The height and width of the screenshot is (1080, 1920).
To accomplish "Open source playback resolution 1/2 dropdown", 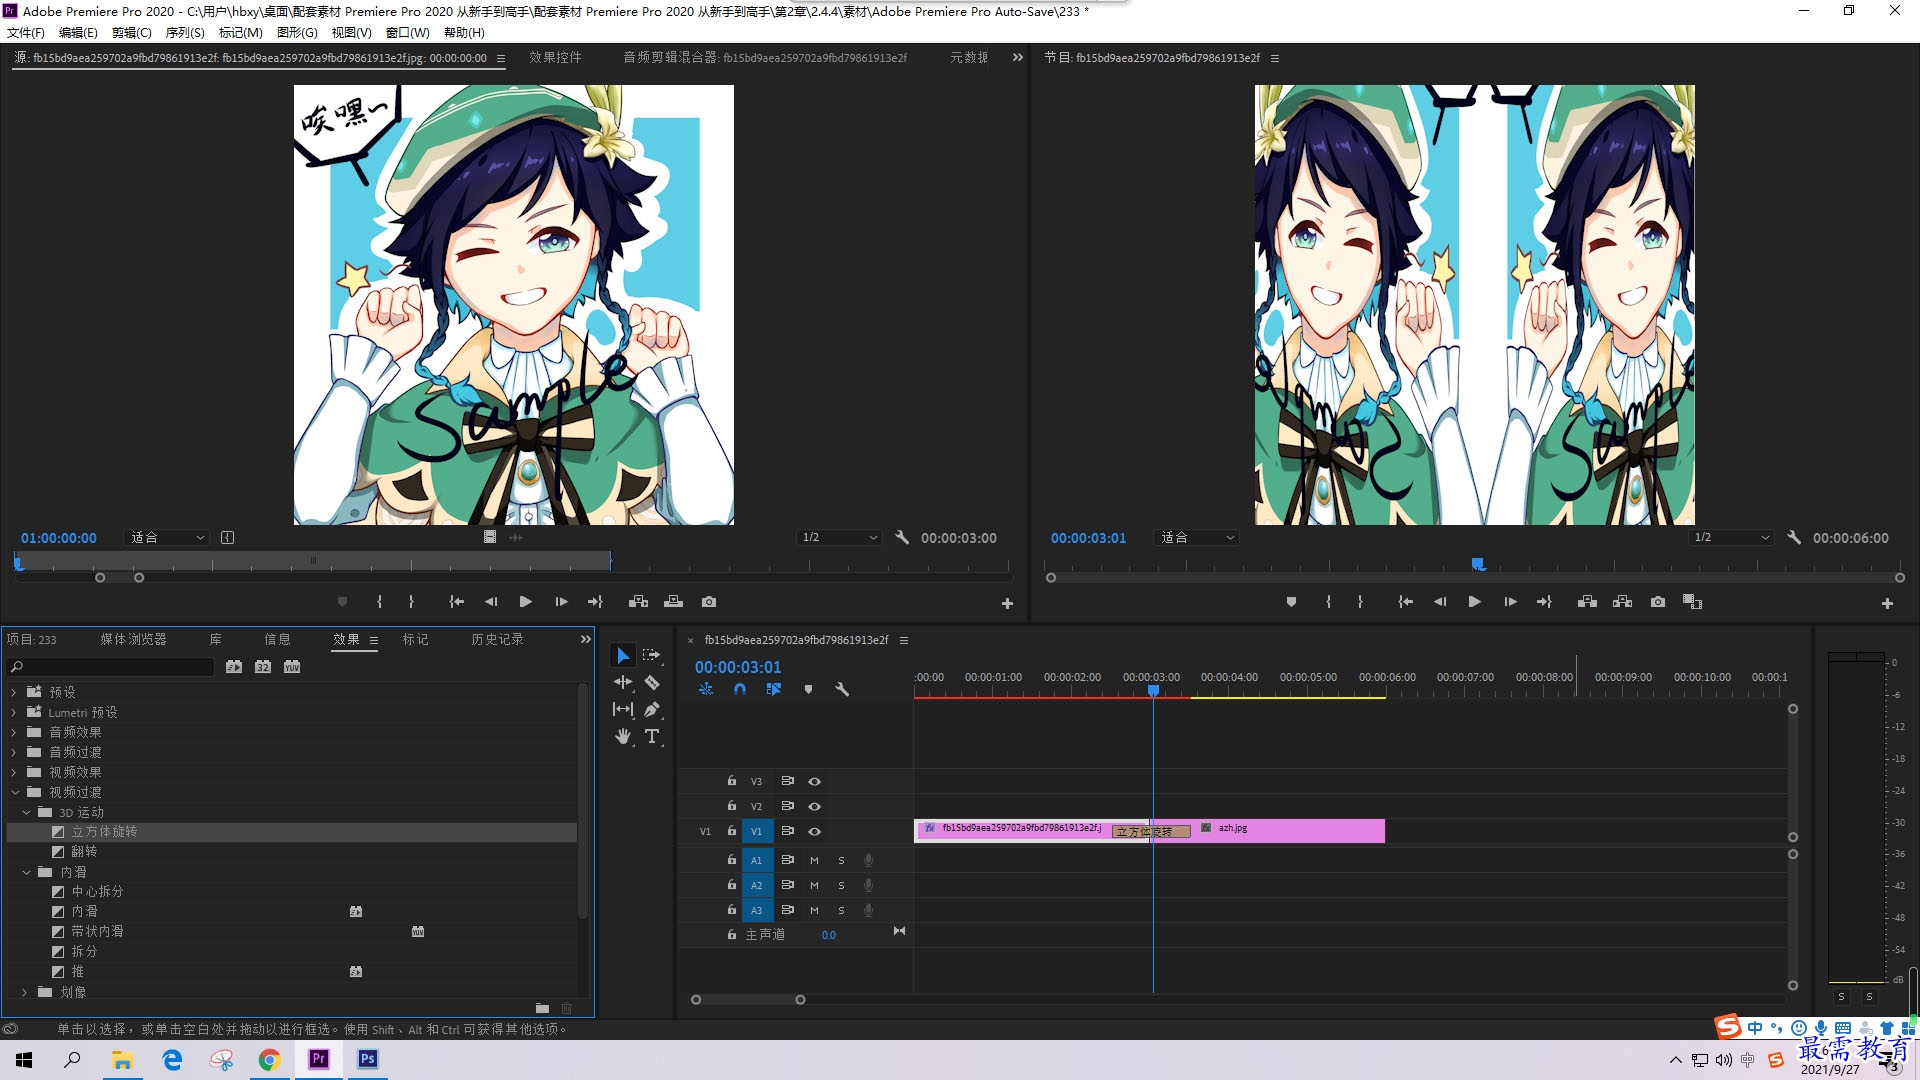I will click(839, 537).
